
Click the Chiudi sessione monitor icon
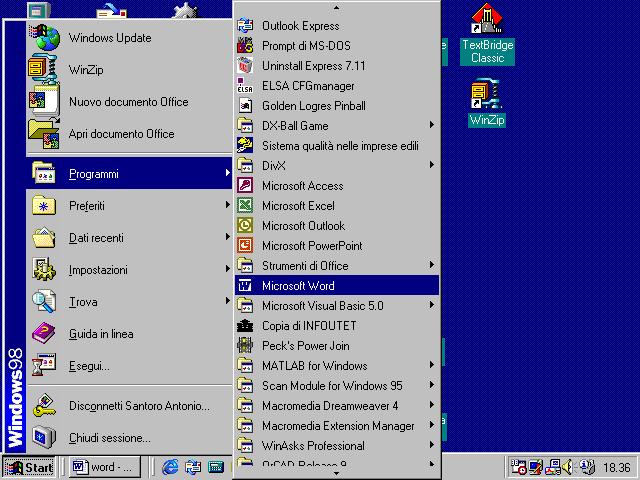44,437
